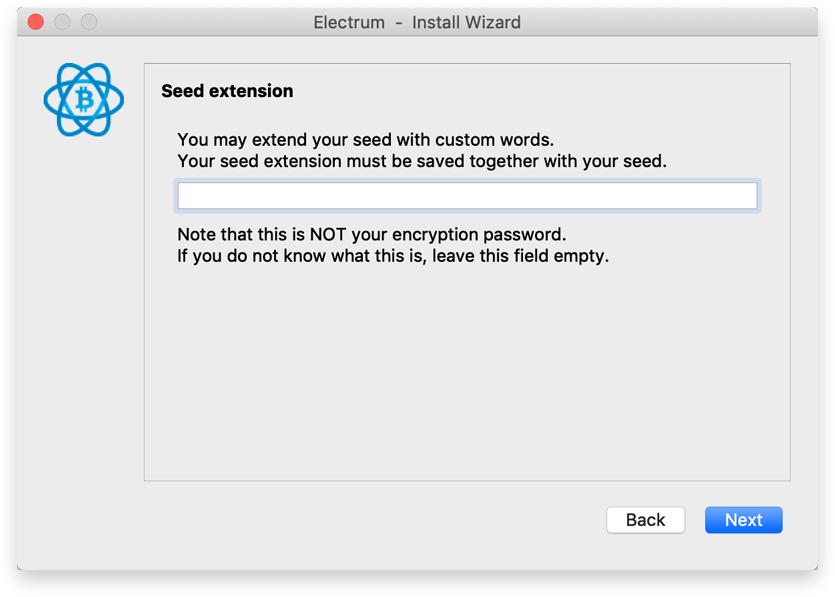Click the Bitcoin symbol inside the logo

tap(84, 99)
